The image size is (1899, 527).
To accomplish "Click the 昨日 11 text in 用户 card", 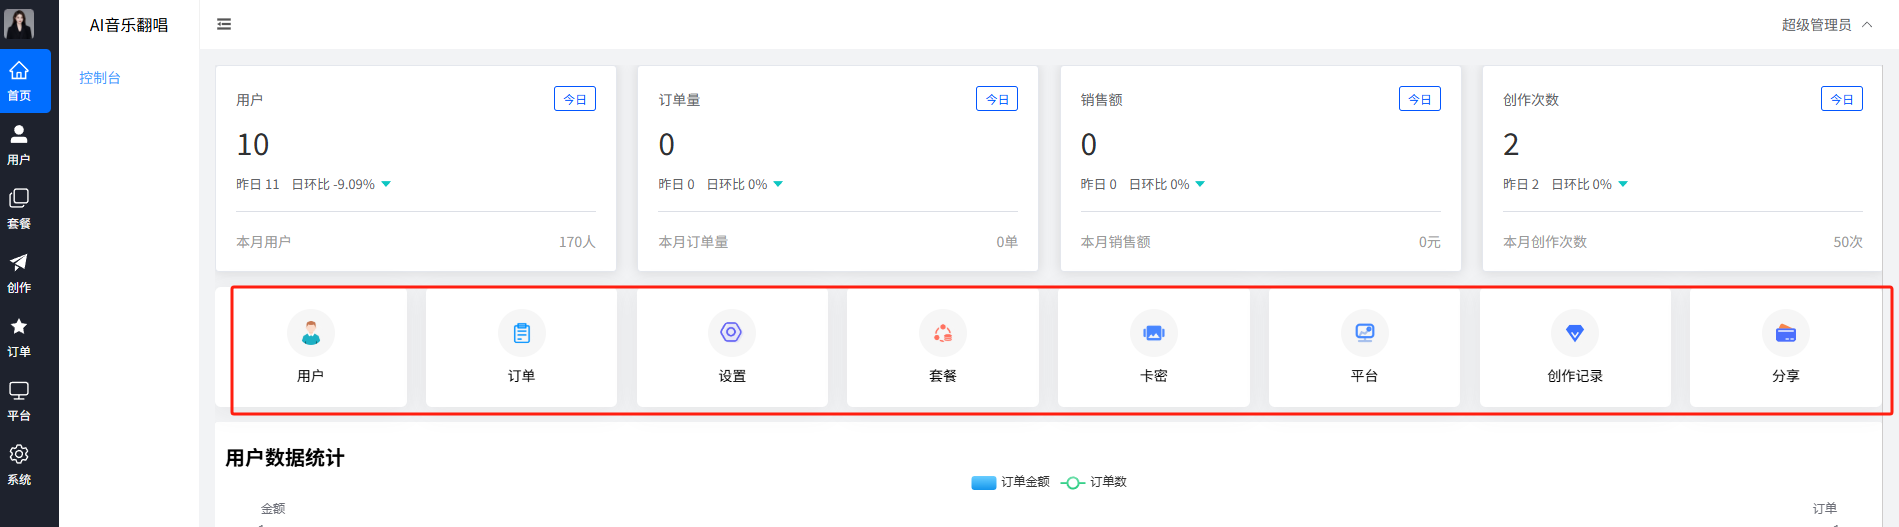I will (x=258, y=185).
